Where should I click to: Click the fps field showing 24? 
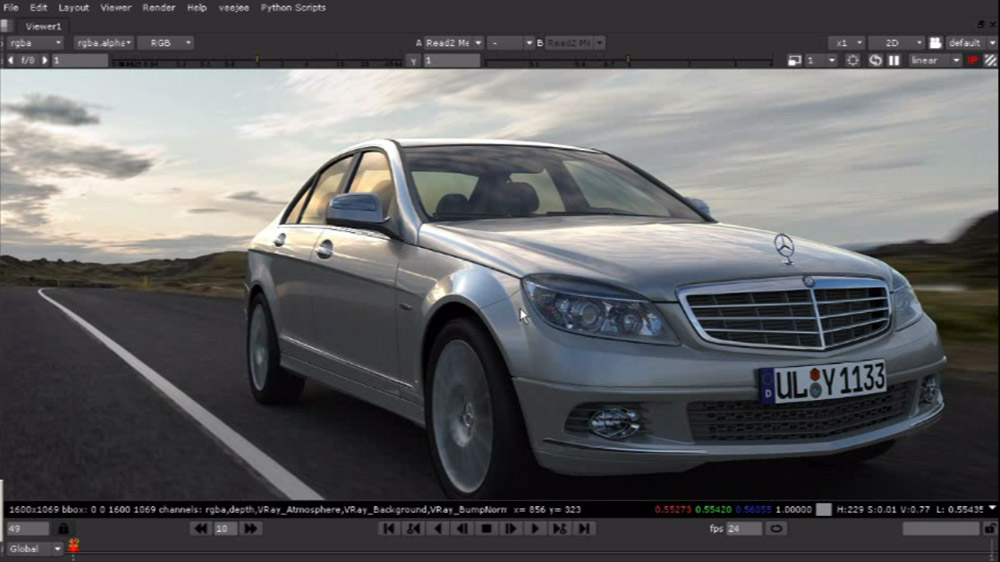tap(744, 529)
